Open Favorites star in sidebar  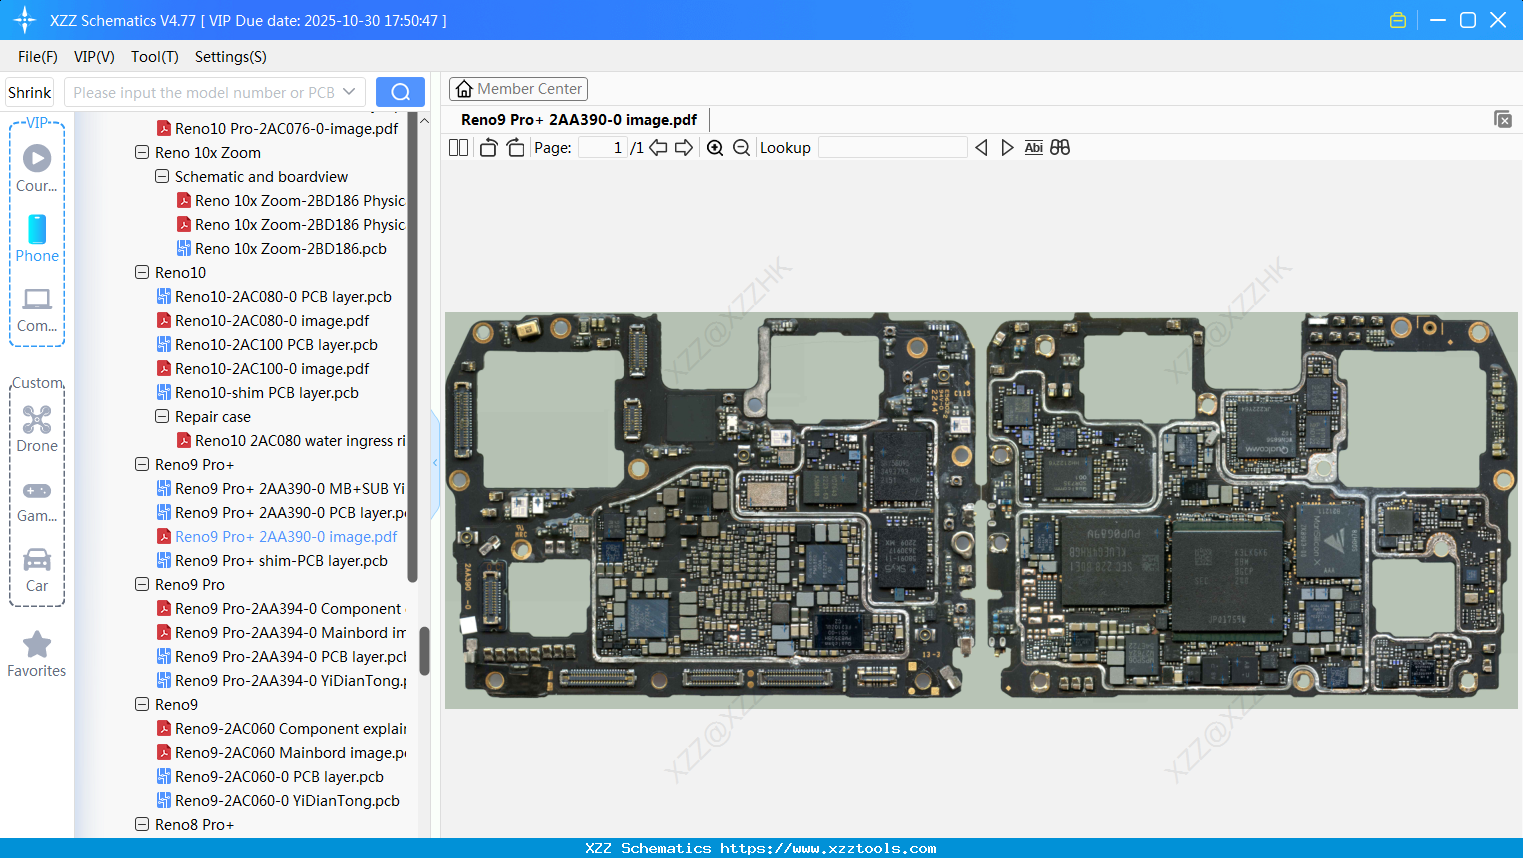(37, 654)
